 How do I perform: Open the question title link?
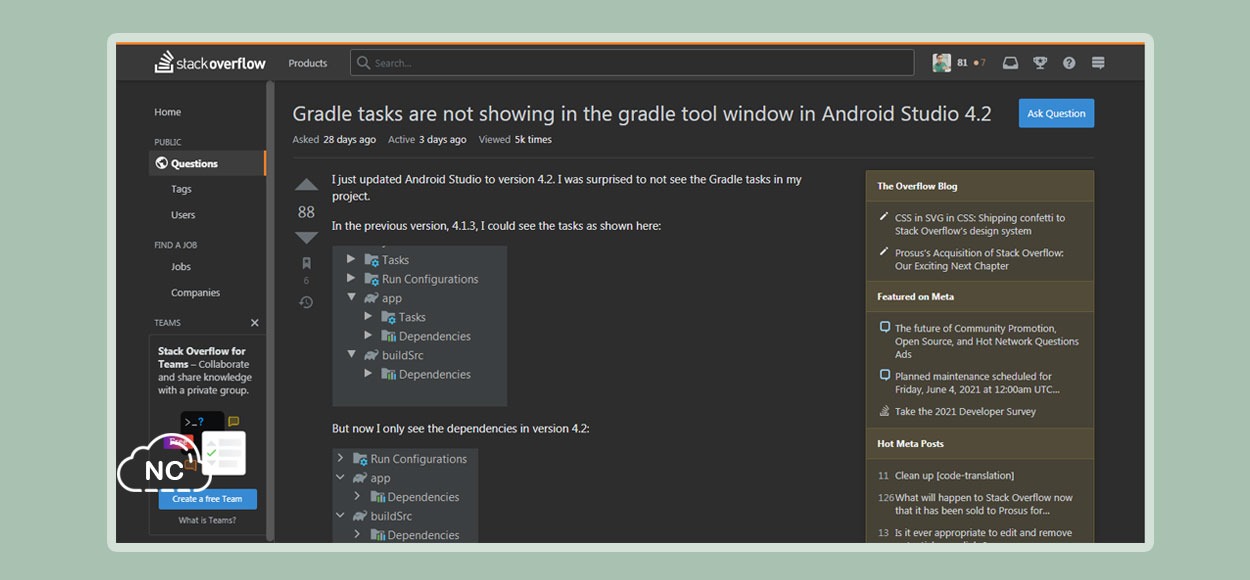[x=642, y=114]
